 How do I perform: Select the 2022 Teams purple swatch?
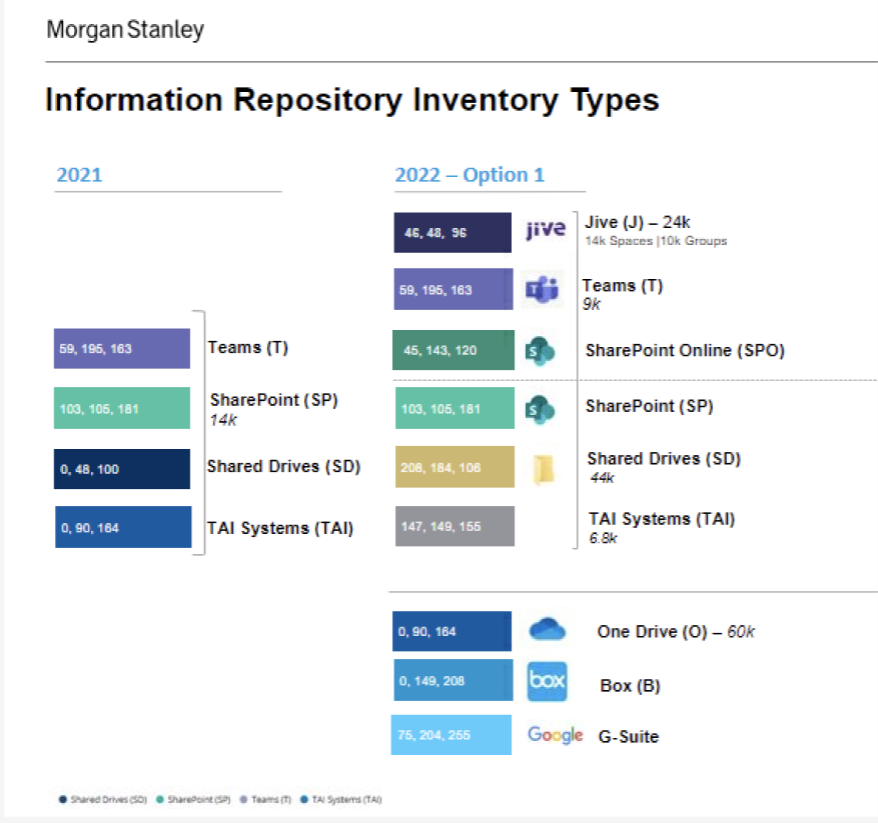pyautogui.click(x=454, y=289)
